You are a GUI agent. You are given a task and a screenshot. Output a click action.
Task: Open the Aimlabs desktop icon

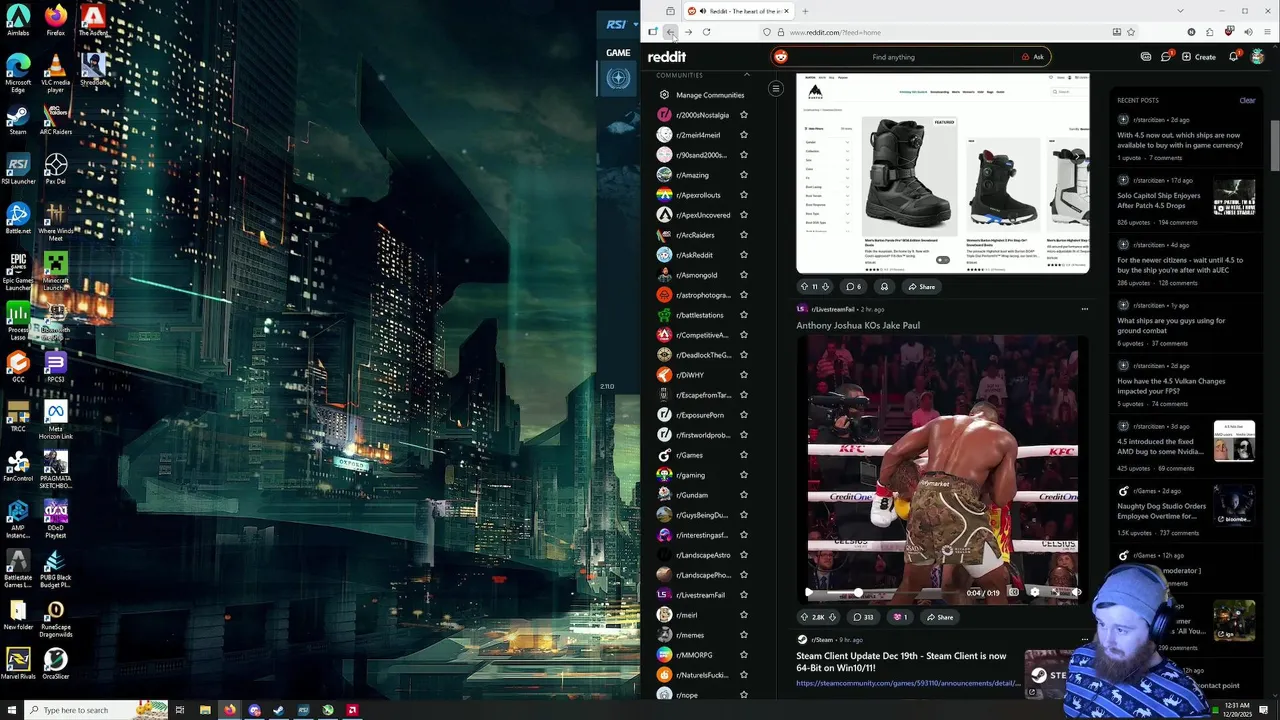pos(18,20)
